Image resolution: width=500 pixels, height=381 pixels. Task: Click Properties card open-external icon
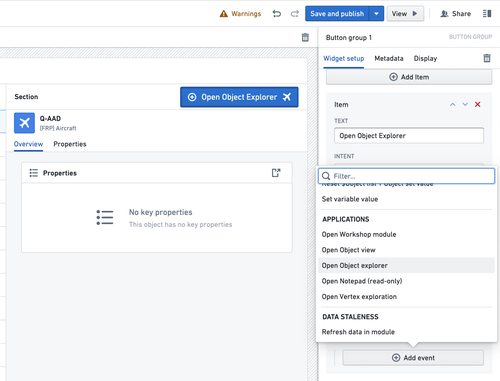[276, 173]
